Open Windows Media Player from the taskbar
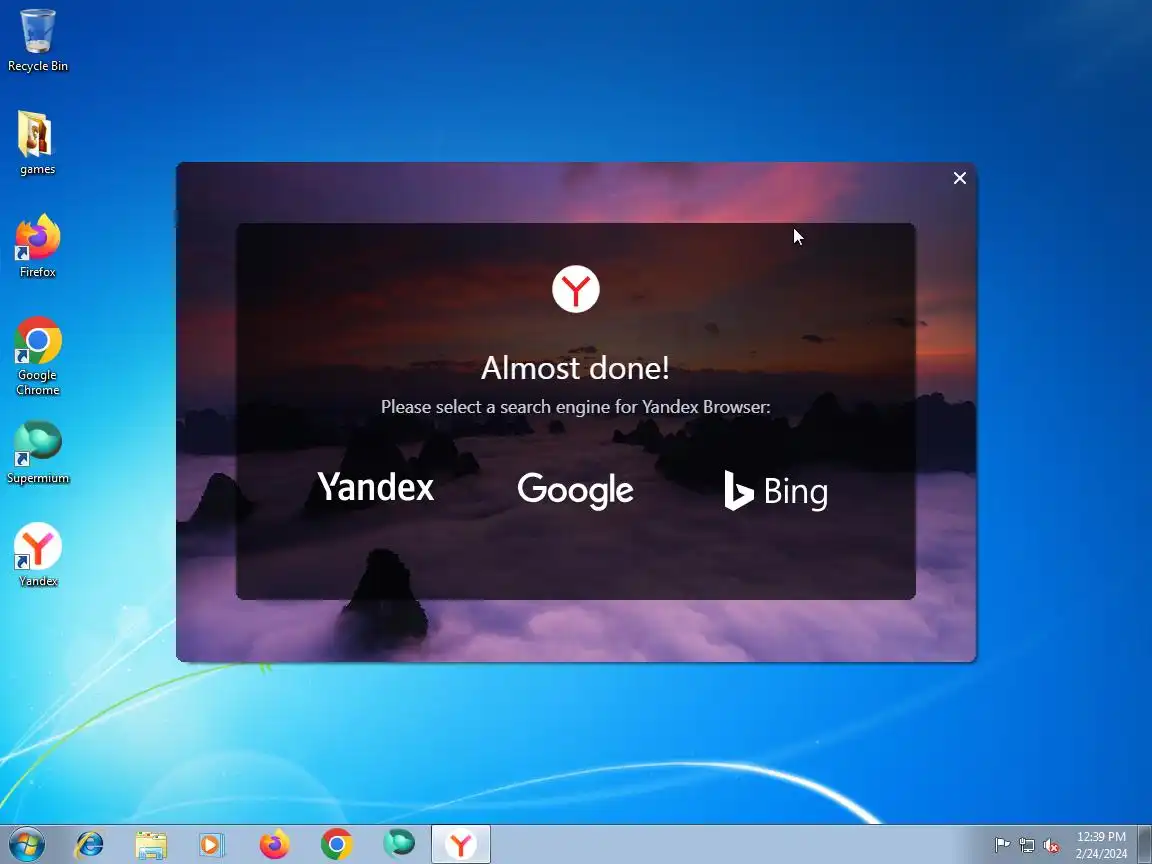The height and width of the screenshot is (864, 1152). [212, 845]
